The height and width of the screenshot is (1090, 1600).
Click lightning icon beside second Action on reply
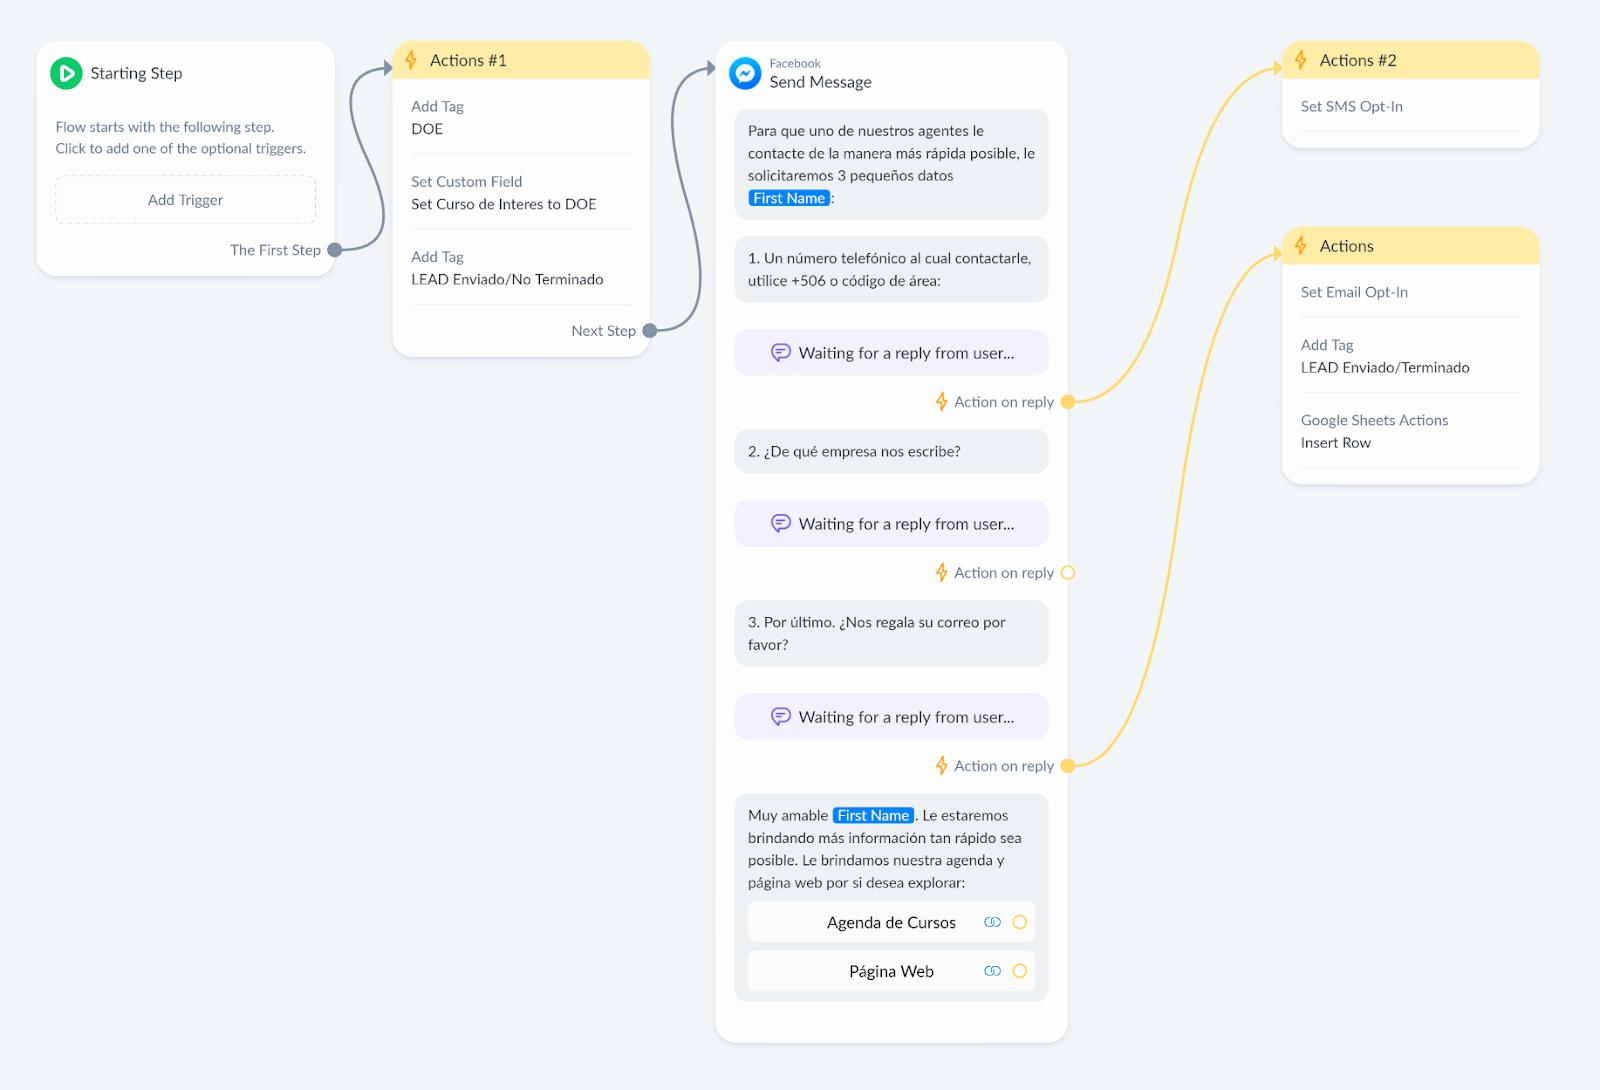(x=941, y=573)
